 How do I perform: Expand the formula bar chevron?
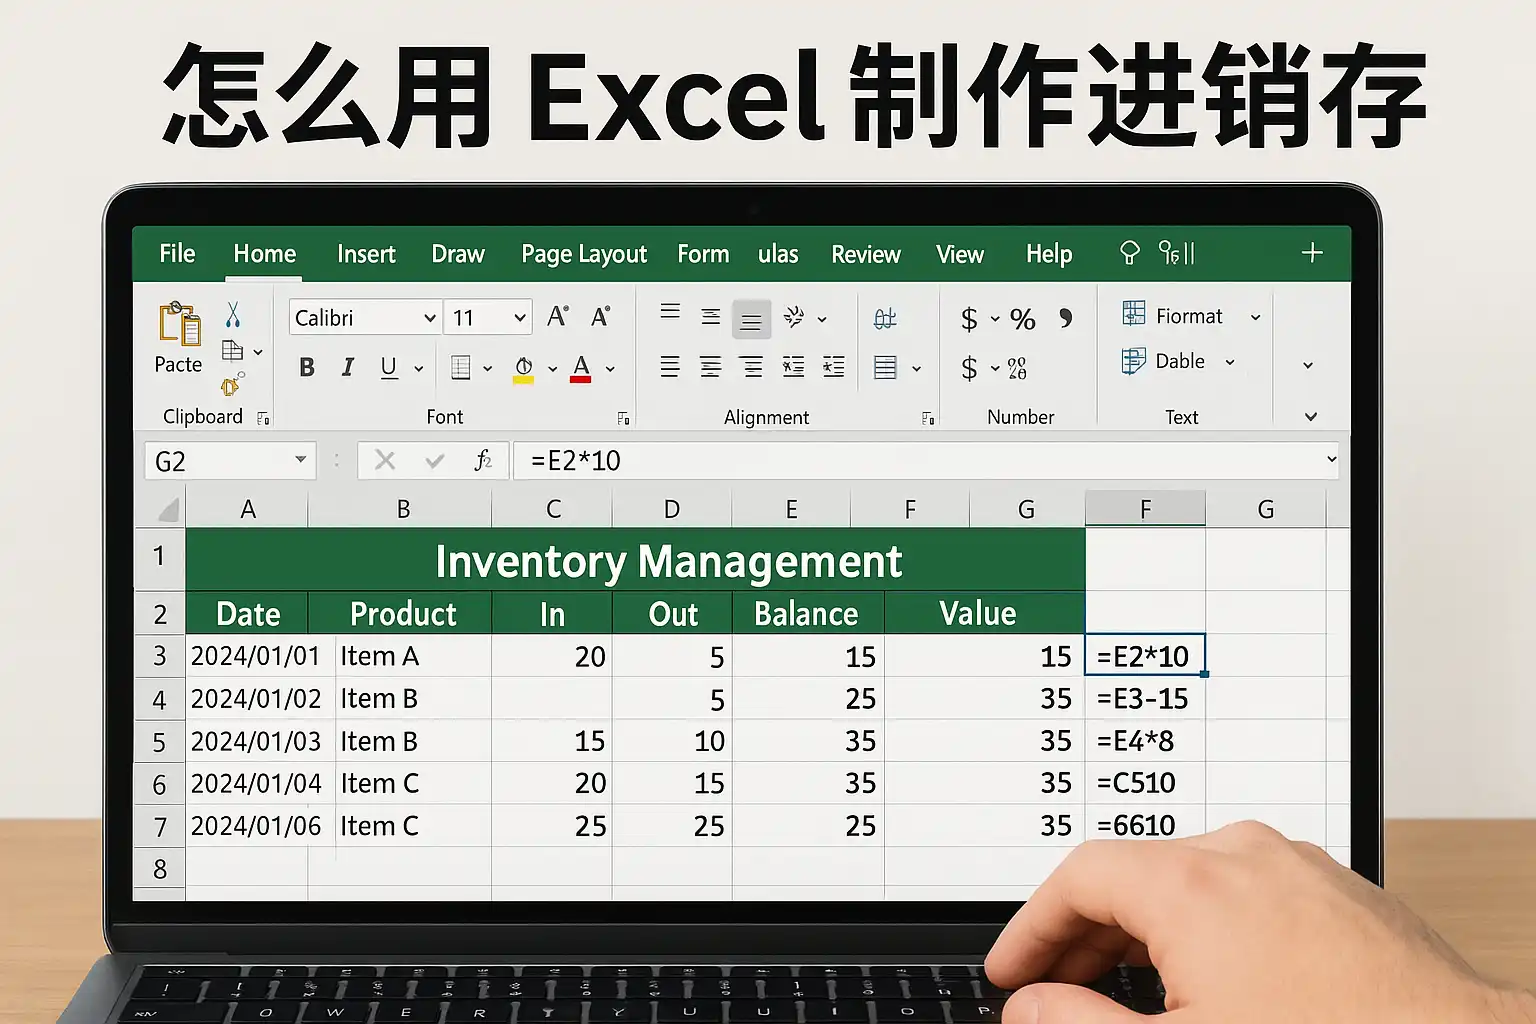tap(1331, 460)
